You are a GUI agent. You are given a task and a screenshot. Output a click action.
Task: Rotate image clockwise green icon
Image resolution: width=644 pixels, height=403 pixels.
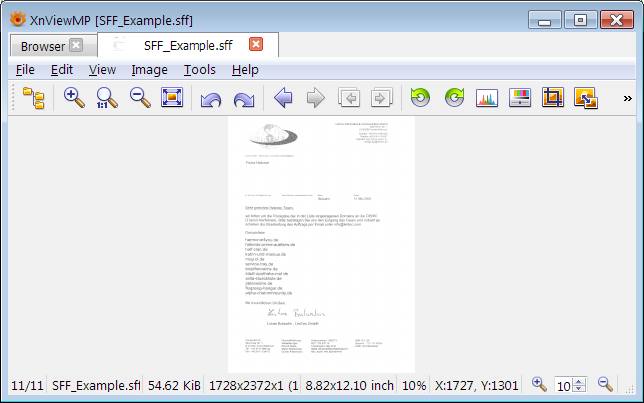pos(454,98)
